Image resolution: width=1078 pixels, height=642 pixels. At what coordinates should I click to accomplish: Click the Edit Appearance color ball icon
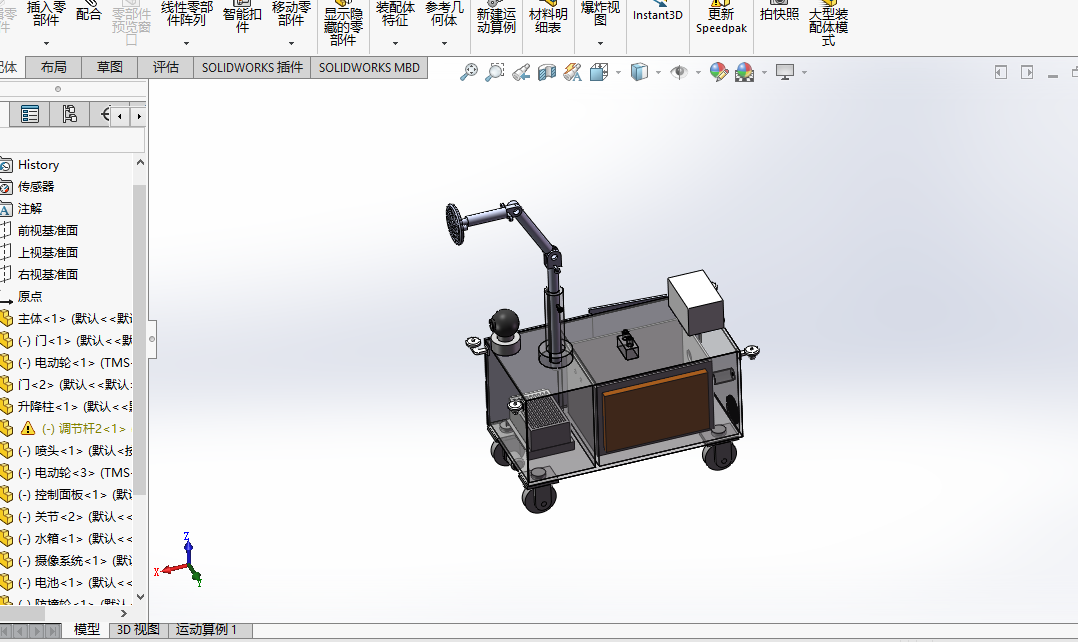[x=718, y=72]
